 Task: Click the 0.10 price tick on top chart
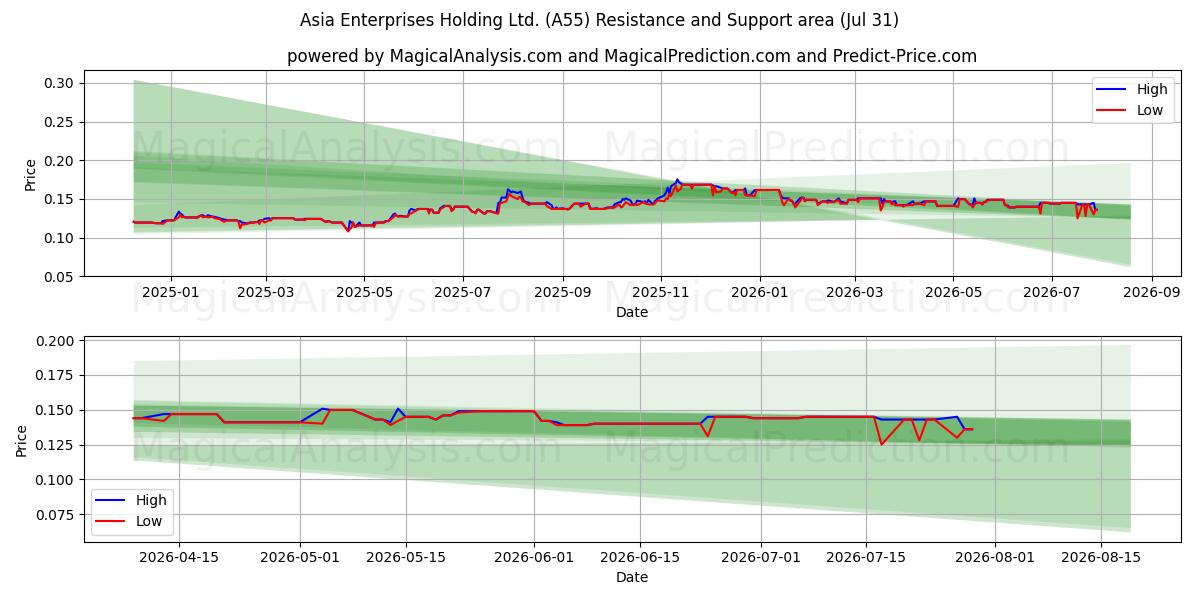tap(61, 238)
